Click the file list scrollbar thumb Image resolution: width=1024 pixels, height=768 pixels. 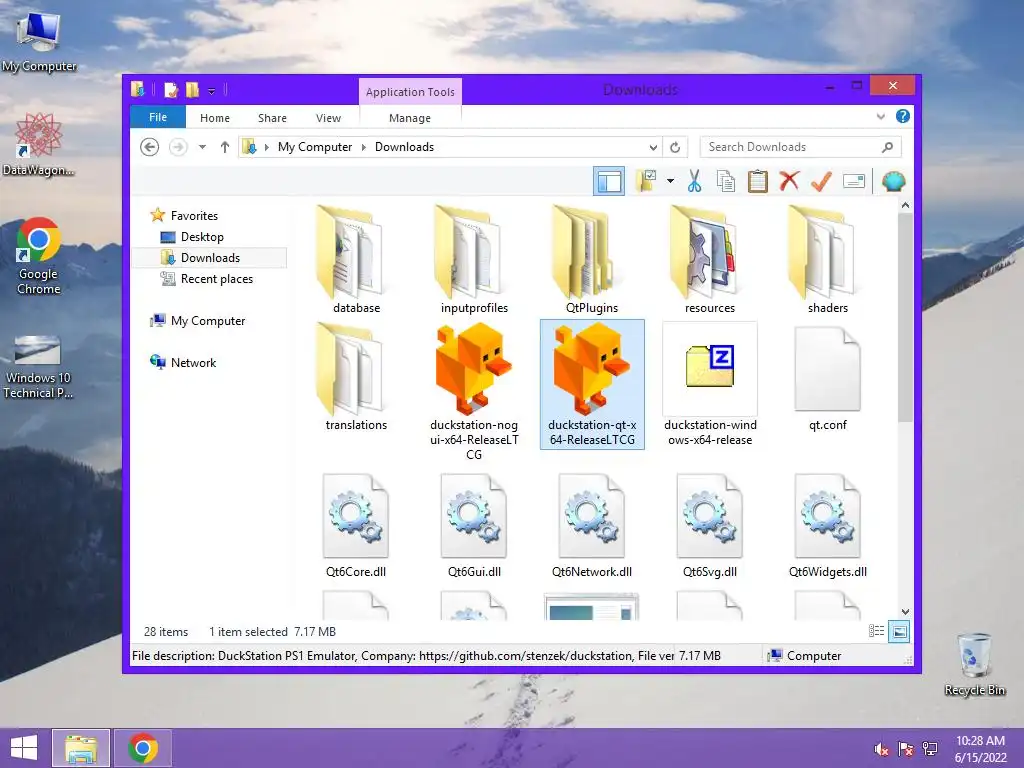905,318
